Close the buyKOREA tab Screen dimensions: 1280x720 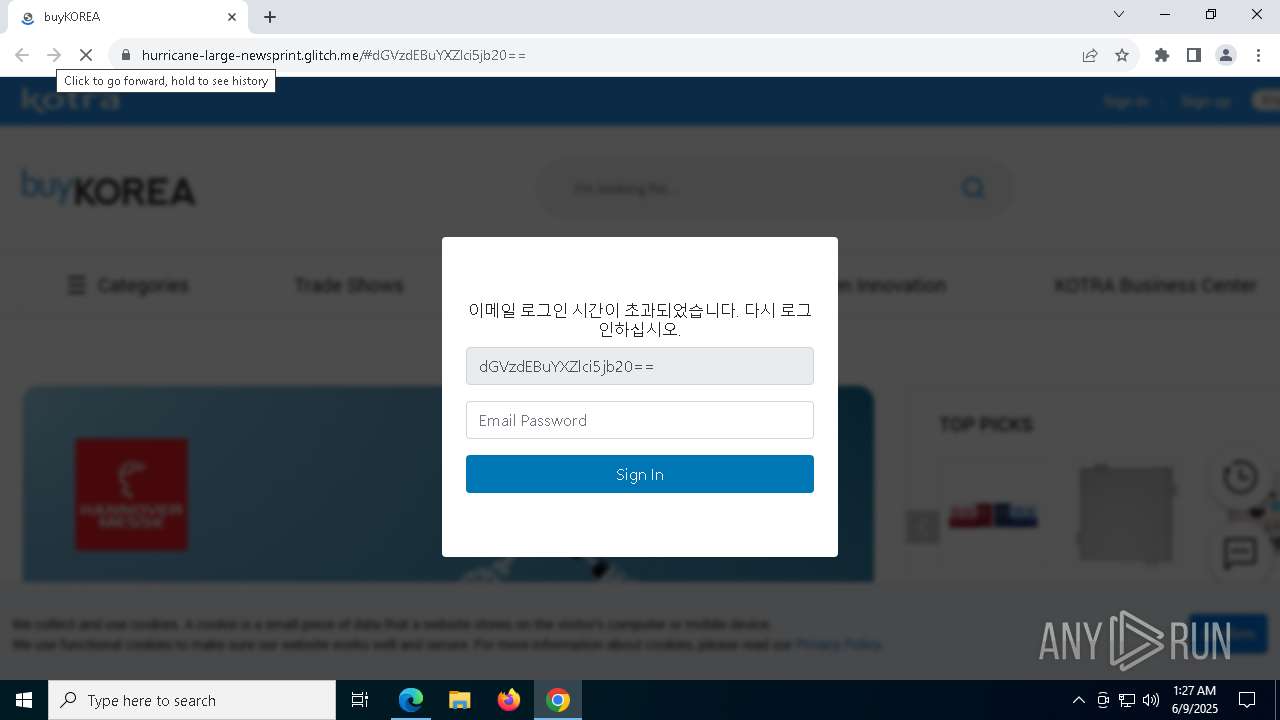point(232,17)
